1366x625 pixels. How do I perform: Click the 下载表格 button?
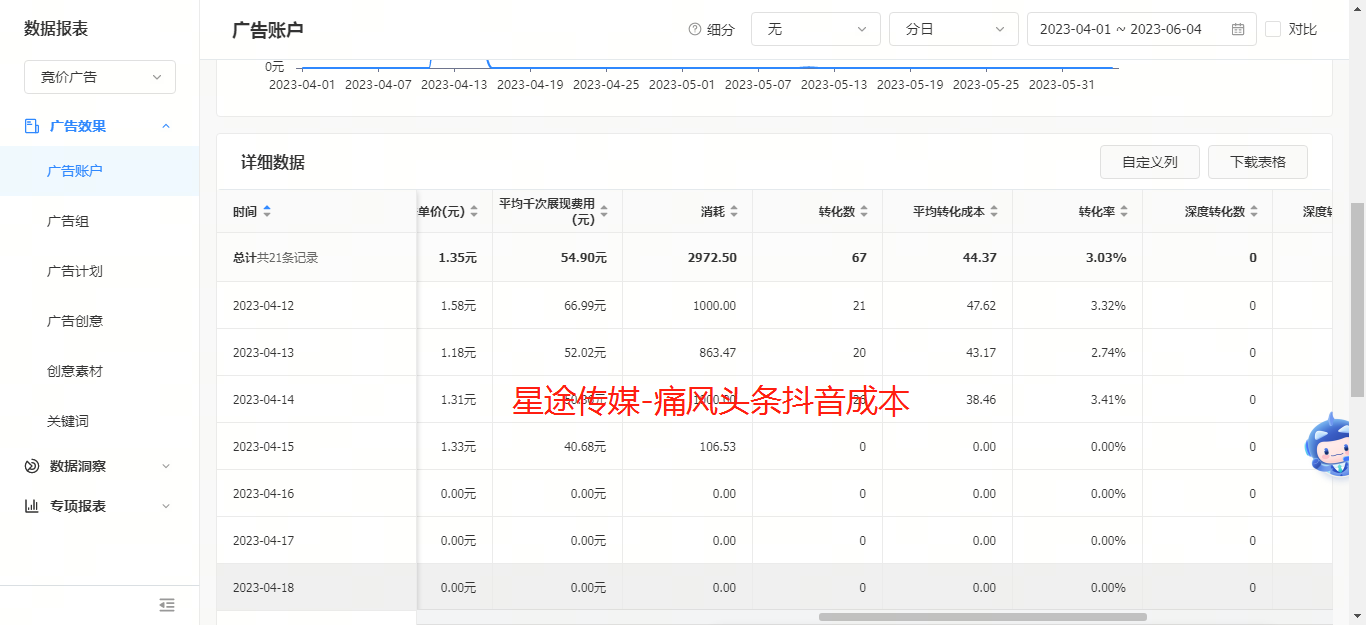(1257, 161)
